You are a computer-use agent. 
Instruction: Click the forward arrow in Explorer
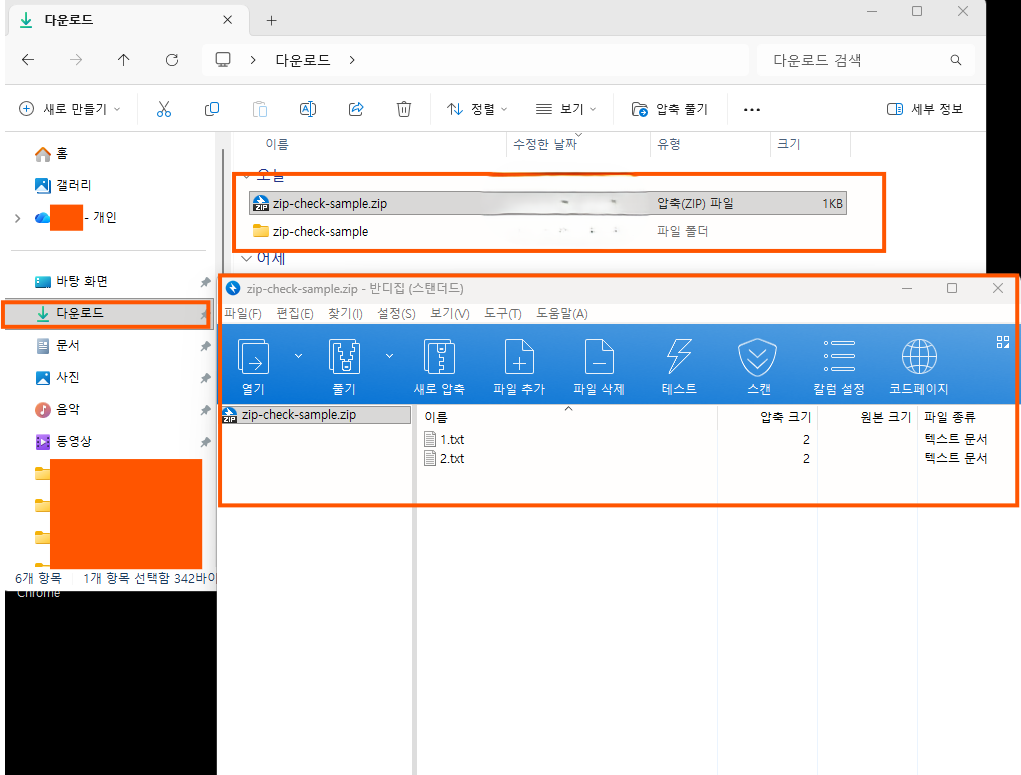[76, 60]
